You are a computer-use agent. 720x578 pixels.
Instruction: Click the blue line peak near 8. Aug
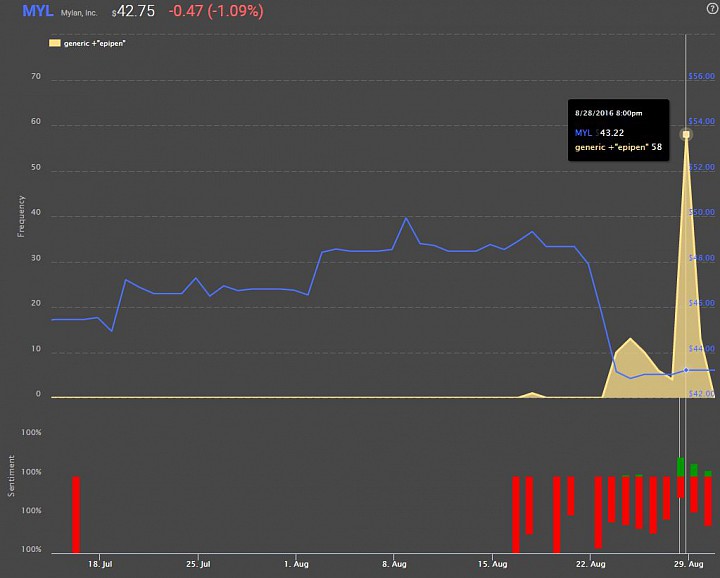pyautogui.click(x=406, y=218)
